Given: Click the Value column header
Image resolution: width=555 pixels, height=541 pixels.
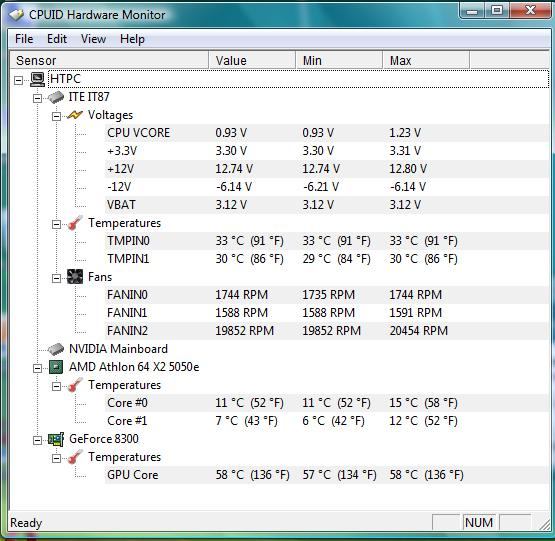Looking at the screenshot, I should pyautogui.click(x=252, y=60).
